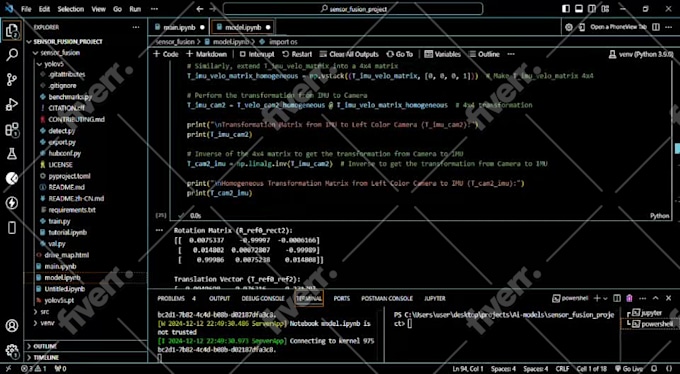Select venv Python kernel picker
Image resolution: width=680 pixels, height=374 pixels.
tap(640, 54)
